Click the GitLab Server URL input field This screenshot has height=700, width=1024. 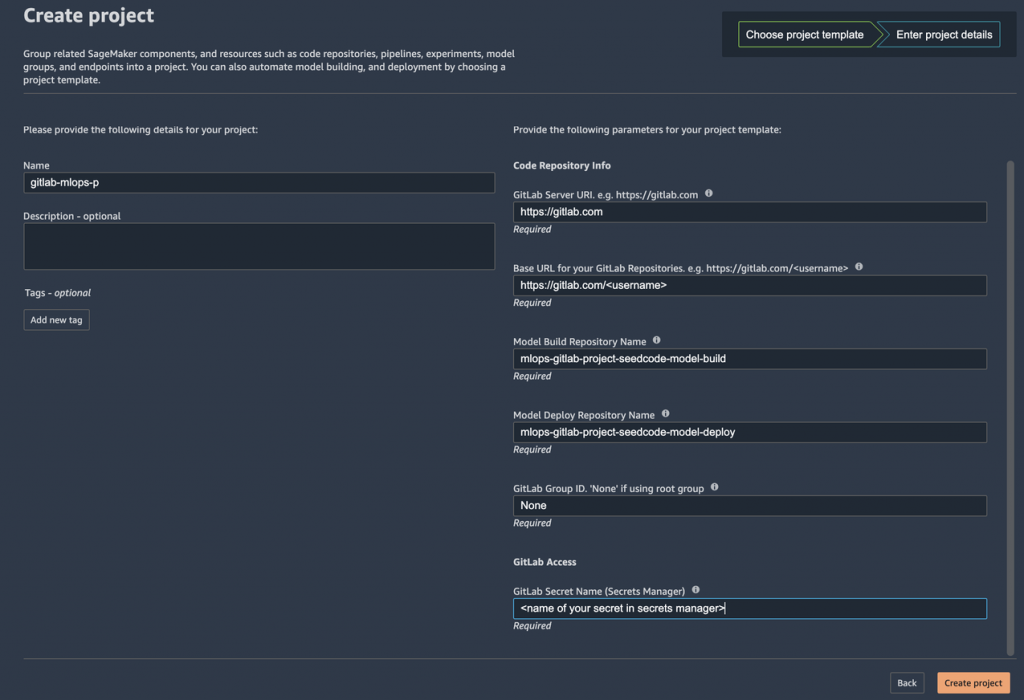750,212
